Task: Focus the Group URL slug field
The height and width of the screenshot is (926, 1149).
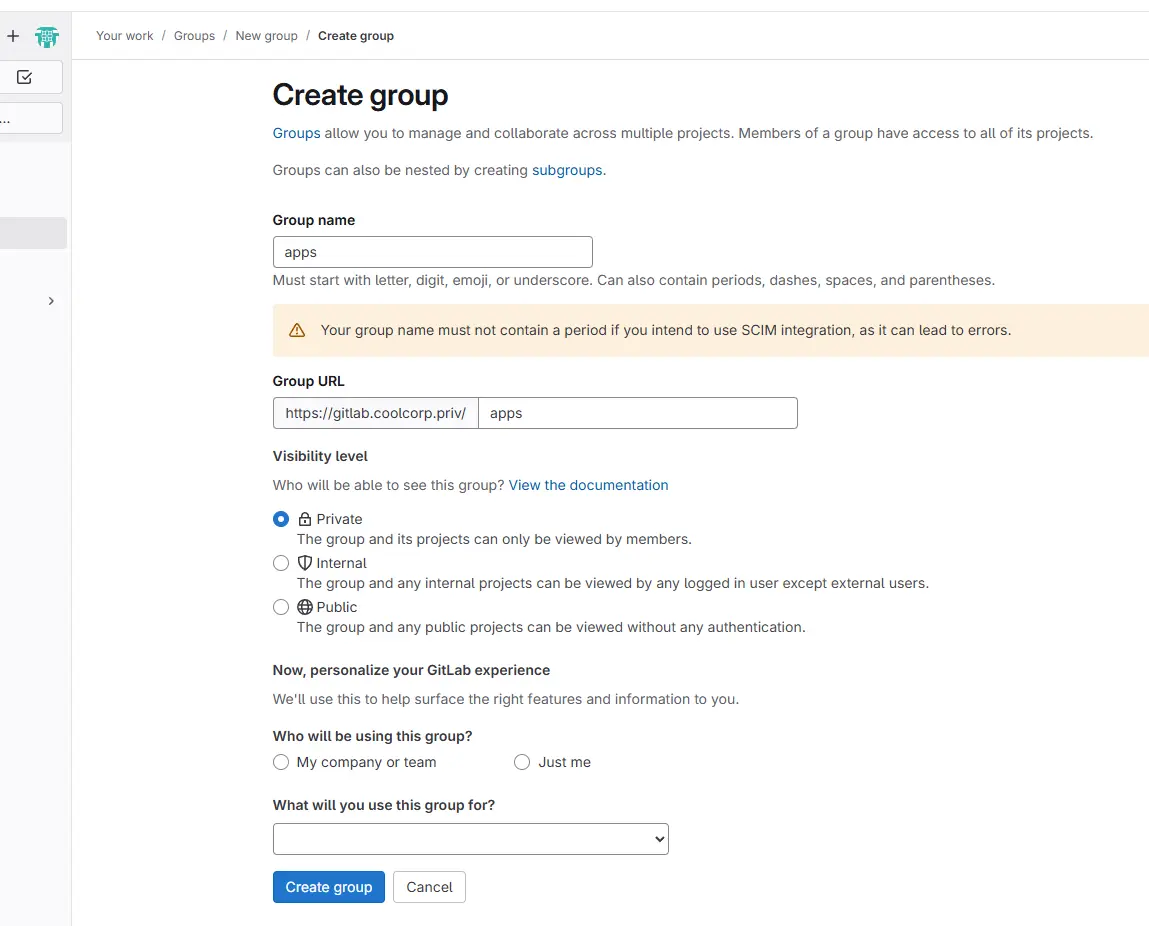Action: pos(638,413)
